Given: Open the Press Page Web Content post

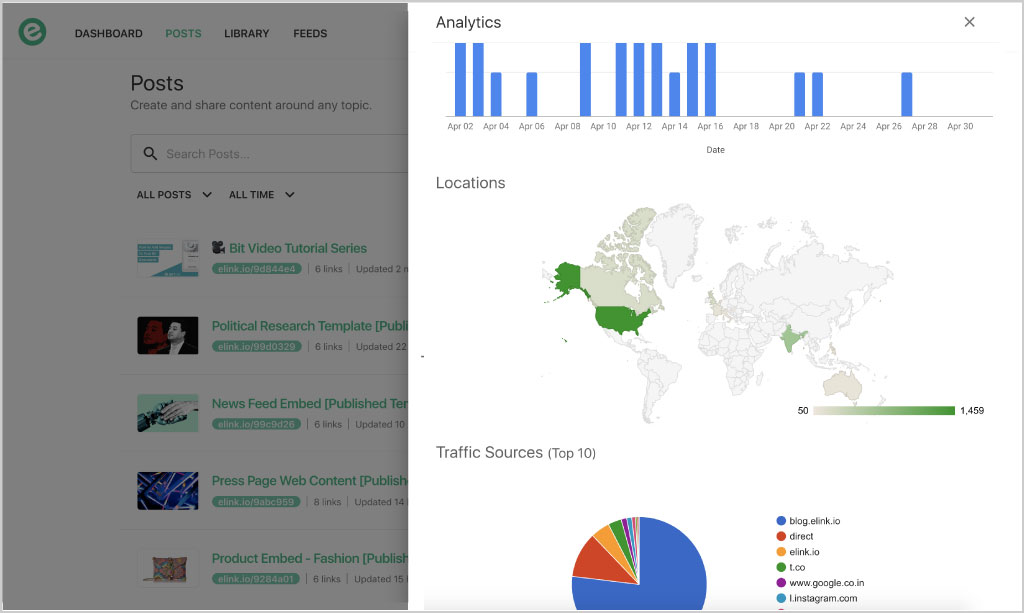Looking at the screenshot, I should coord(310,480).
